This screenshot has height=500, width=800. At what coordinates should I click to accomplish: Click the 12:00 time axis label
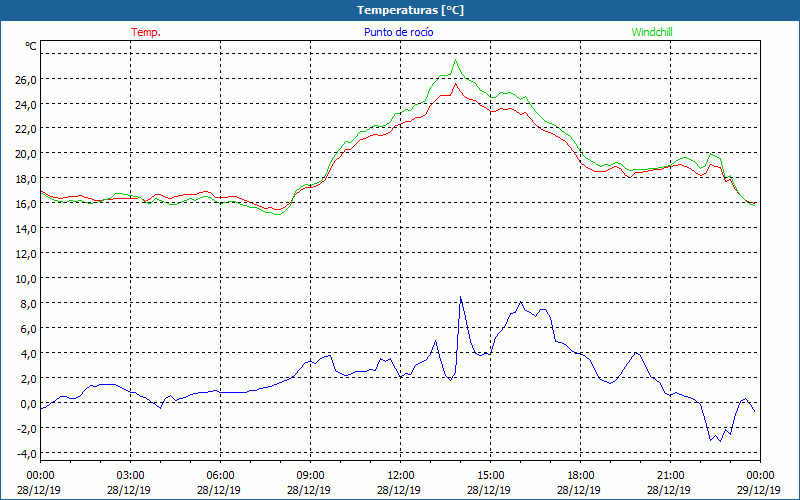pos(401,476)
